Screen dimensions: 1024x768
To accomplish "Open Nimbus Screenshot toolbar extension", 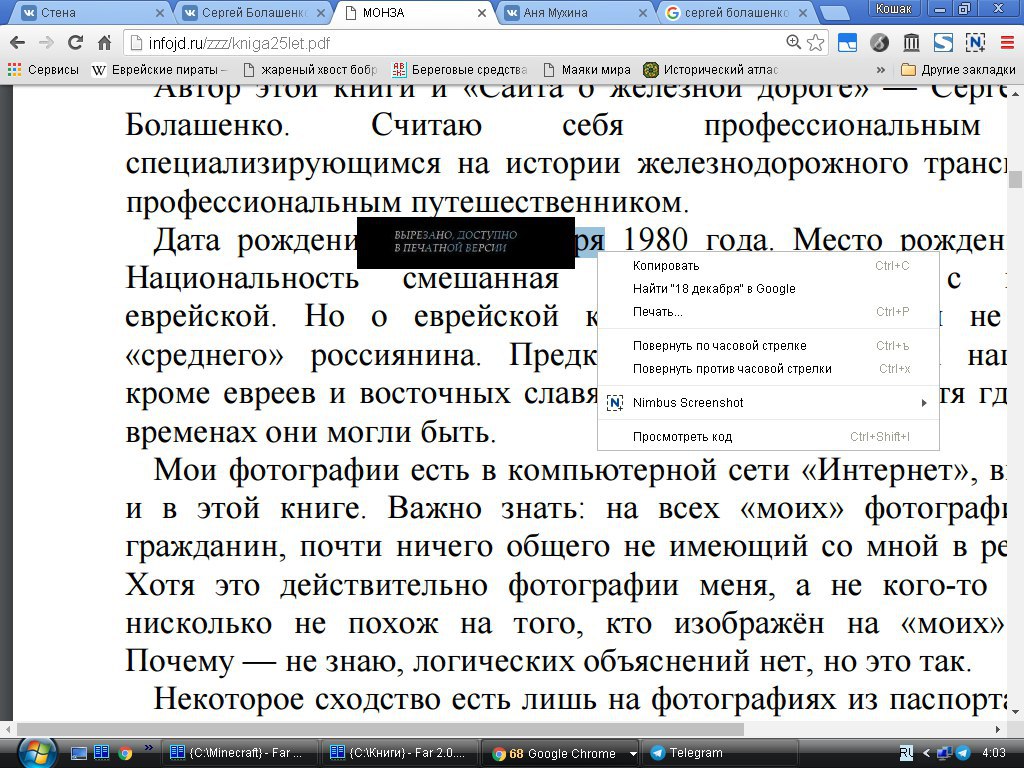I will tap(975, 43).
